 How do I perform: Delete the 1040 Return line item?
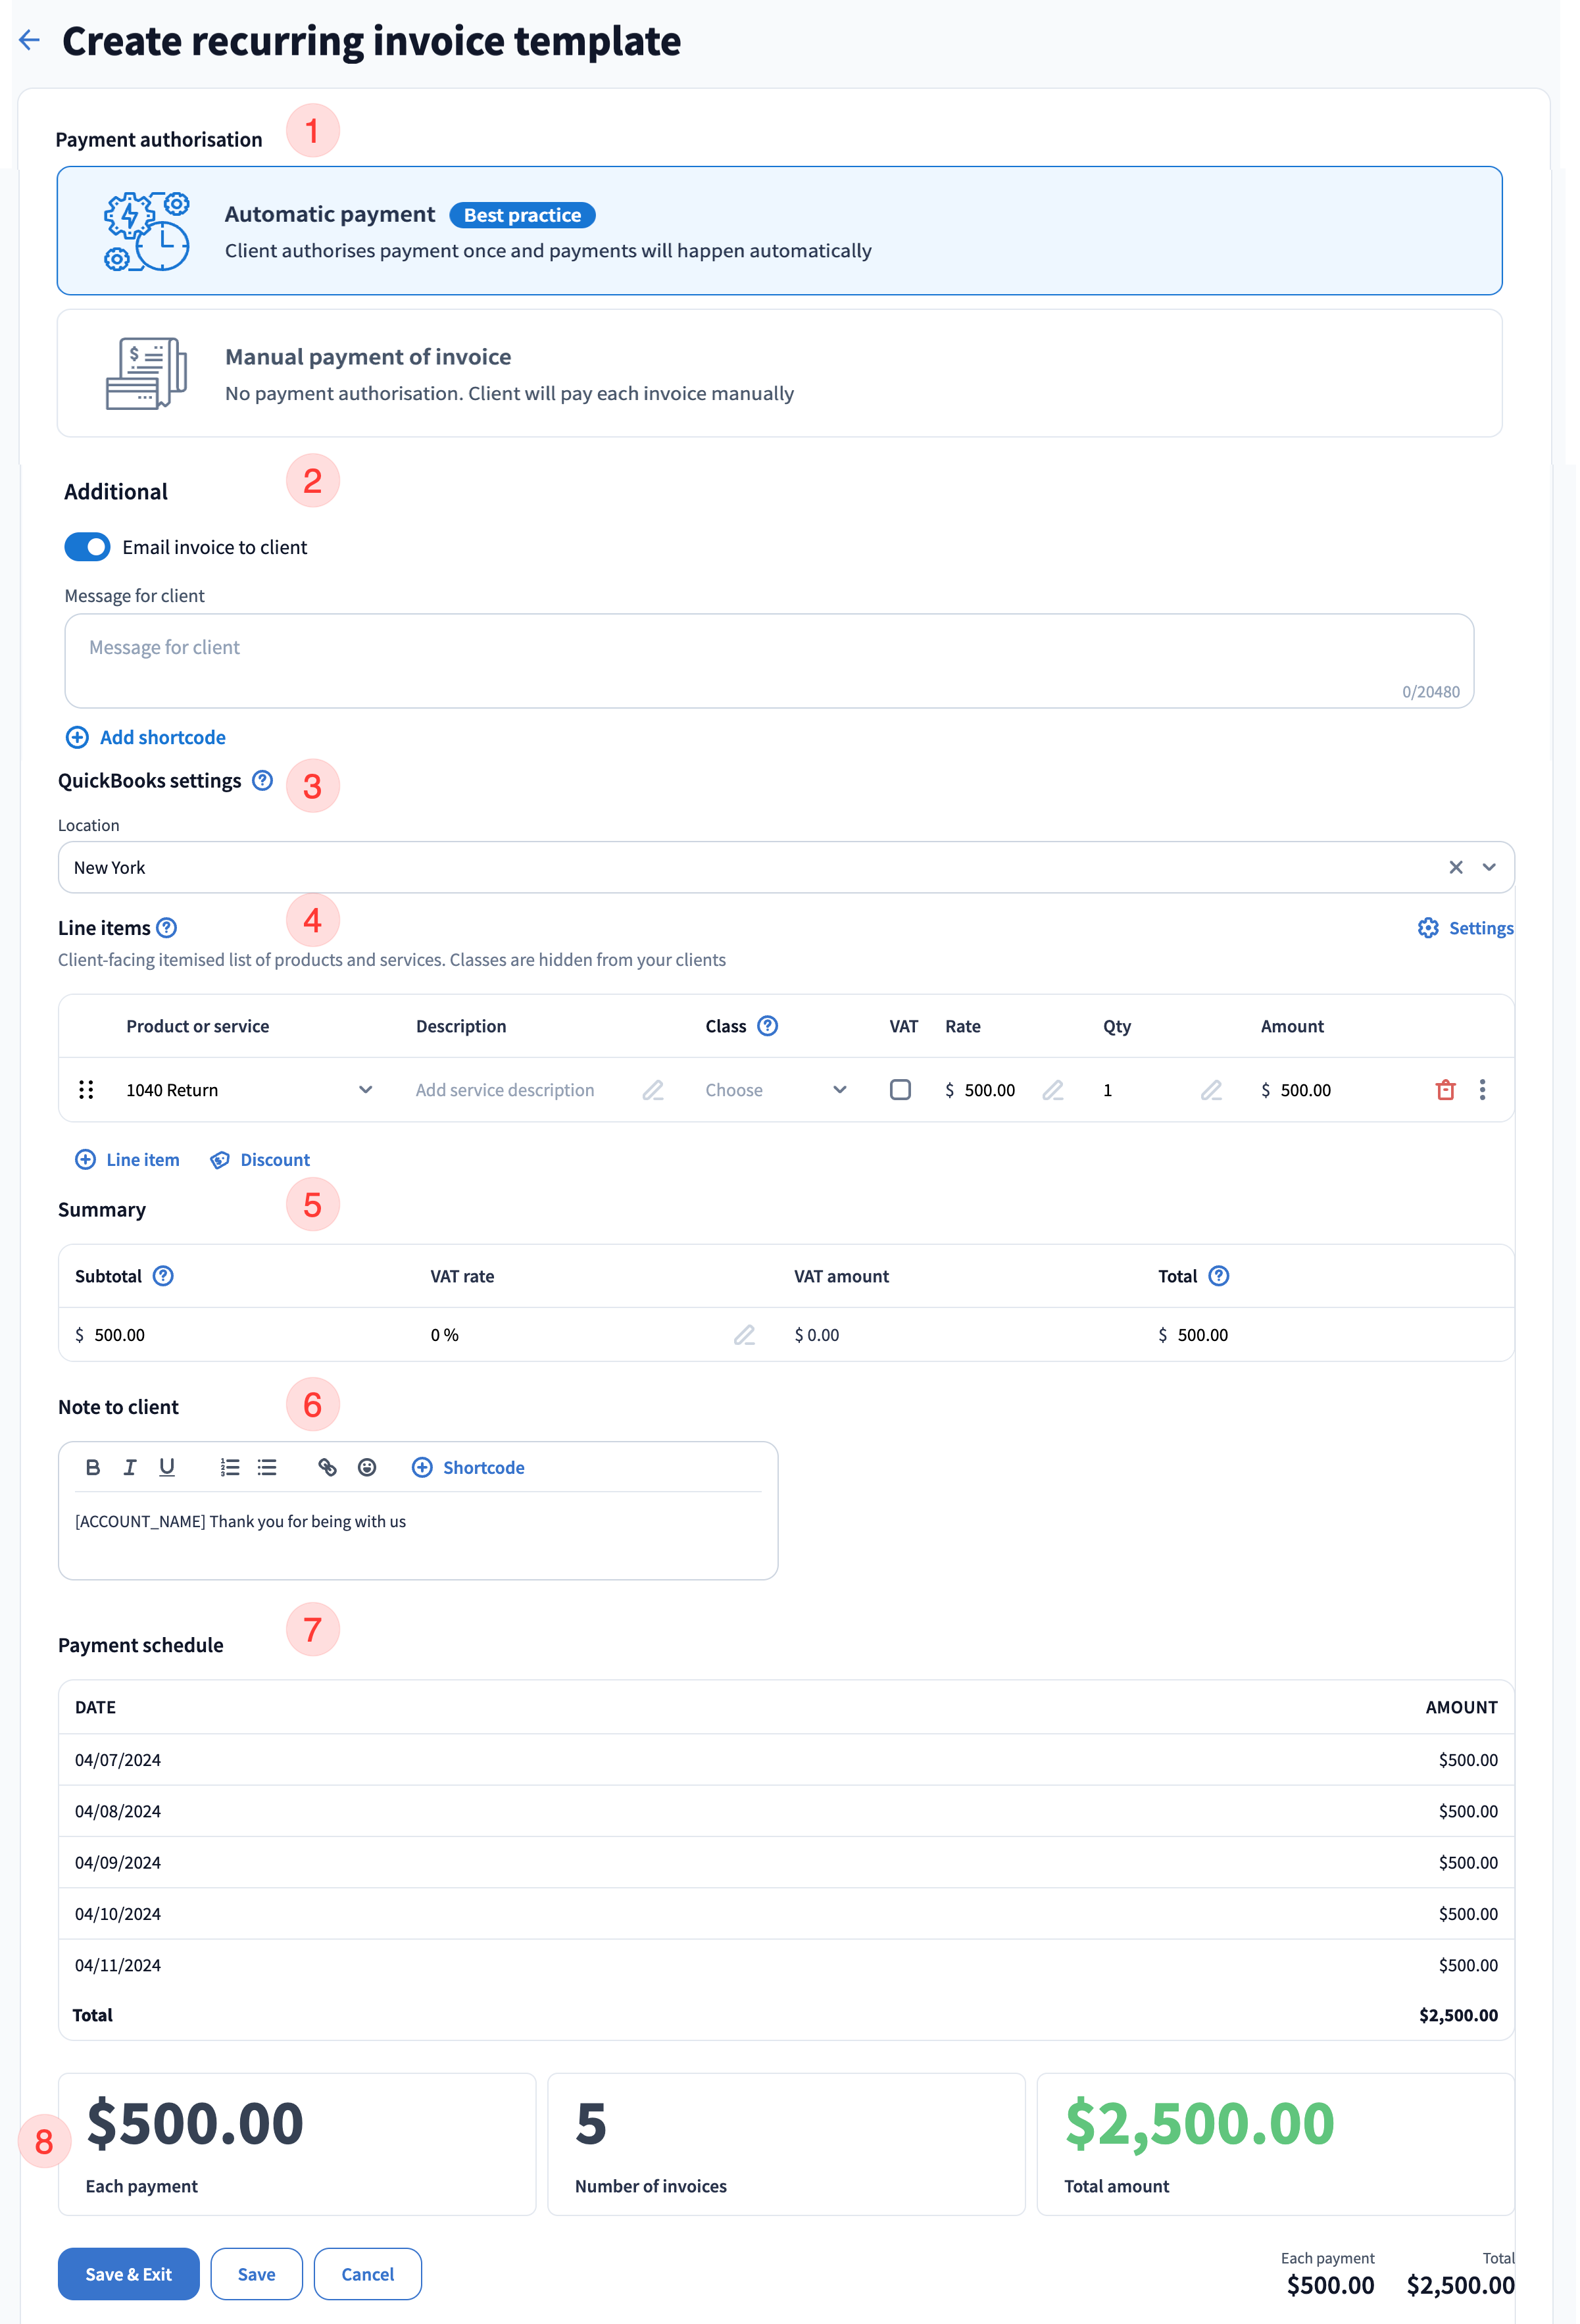pos(1445,1090)
